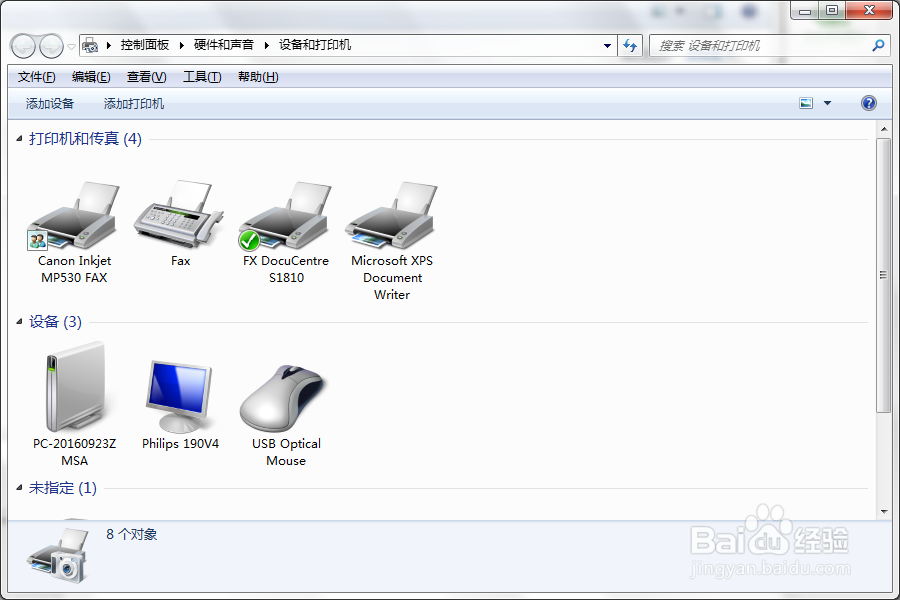Screen dimensions: 900x600
Task: Select the PC-20160923ZMSA computer icon
Action: [75, 386]
